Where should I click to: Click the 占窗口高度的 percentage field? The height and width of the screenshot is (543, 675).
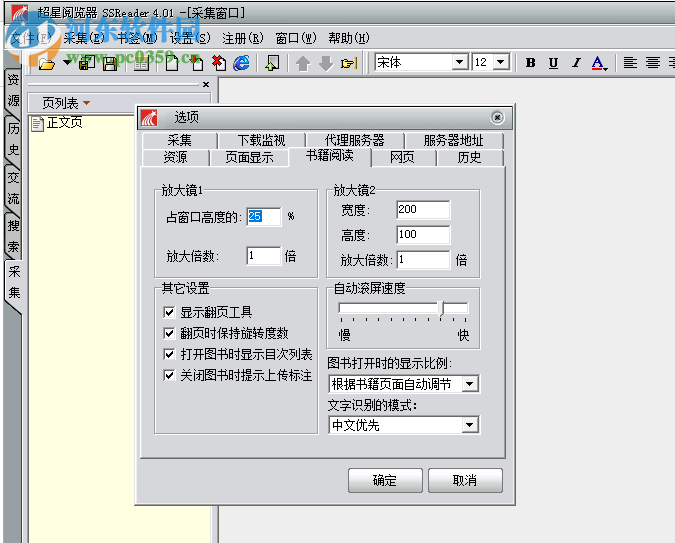pyautogui.click(x=264, y=216)
